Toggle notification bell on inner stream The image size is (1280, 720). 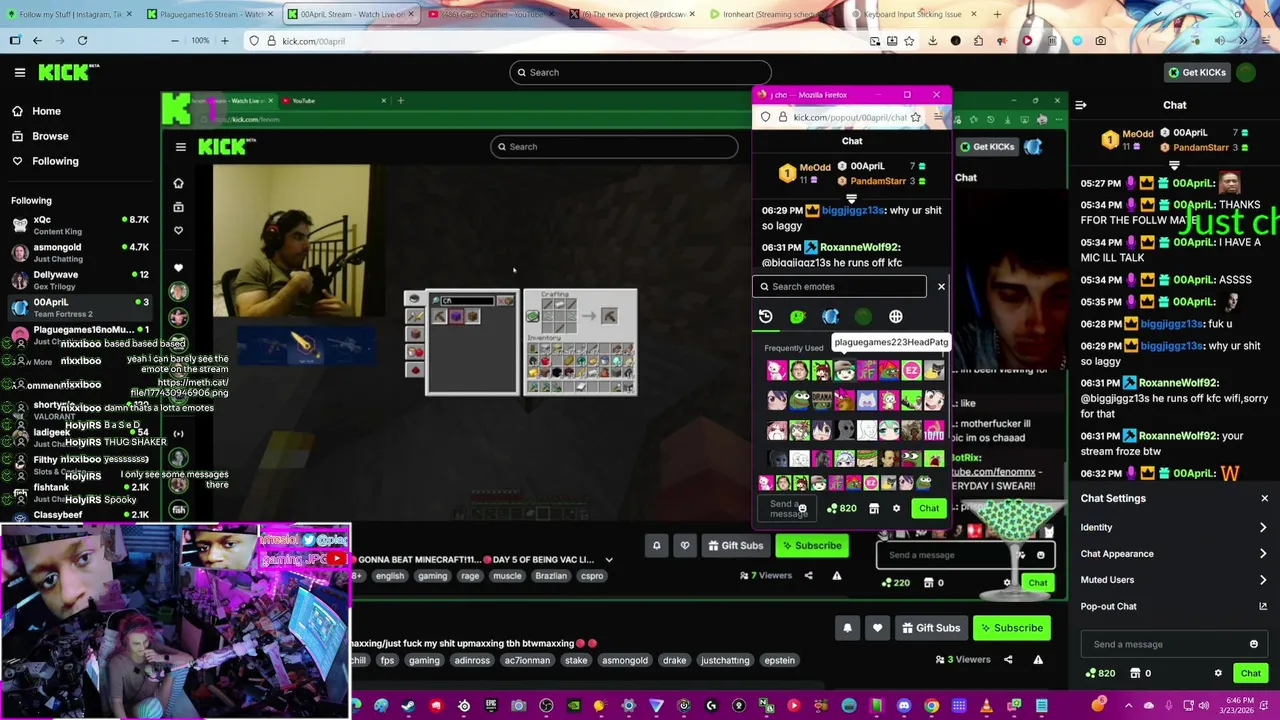pos(656,545)
